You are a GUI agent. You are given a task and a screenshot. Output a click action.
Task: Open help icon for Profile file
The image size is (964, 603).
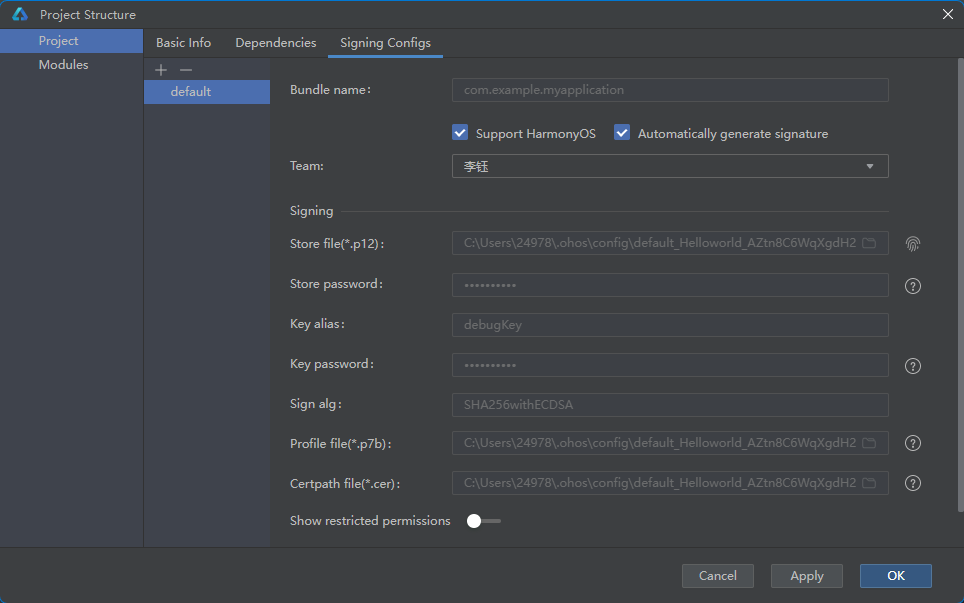[x=913, y=443]
